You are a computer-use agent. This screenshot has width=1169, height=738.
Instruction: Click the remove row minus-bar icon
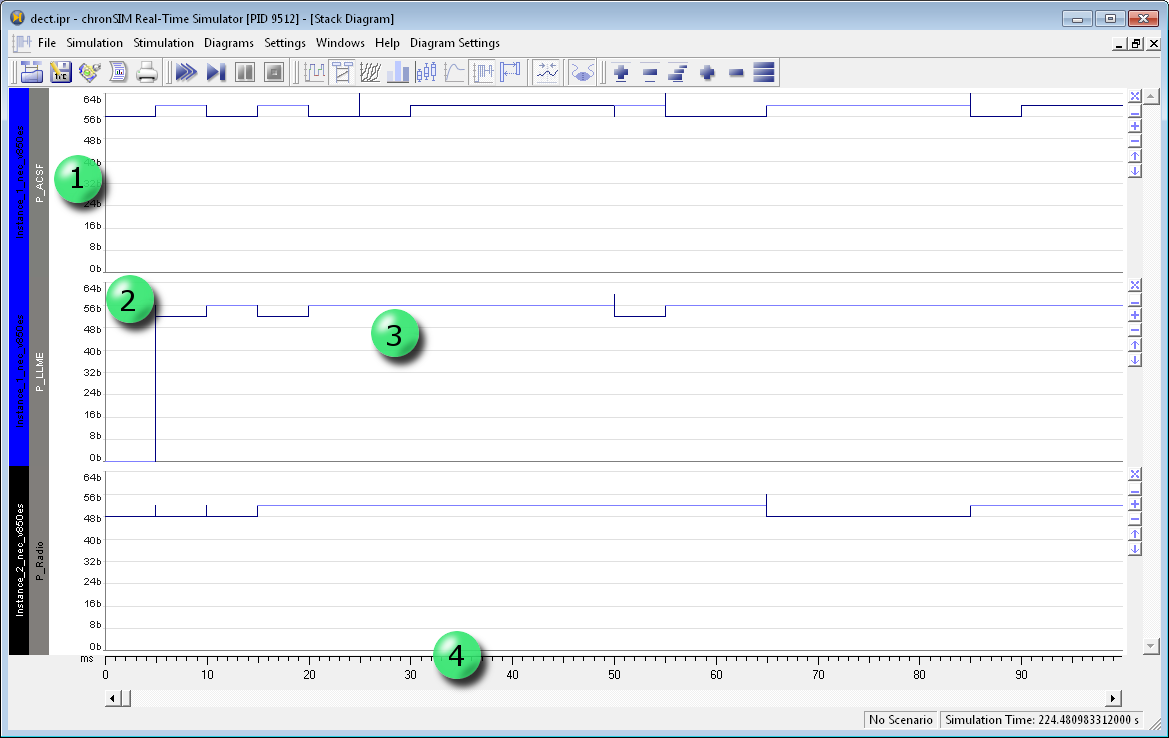click(649, 72)
